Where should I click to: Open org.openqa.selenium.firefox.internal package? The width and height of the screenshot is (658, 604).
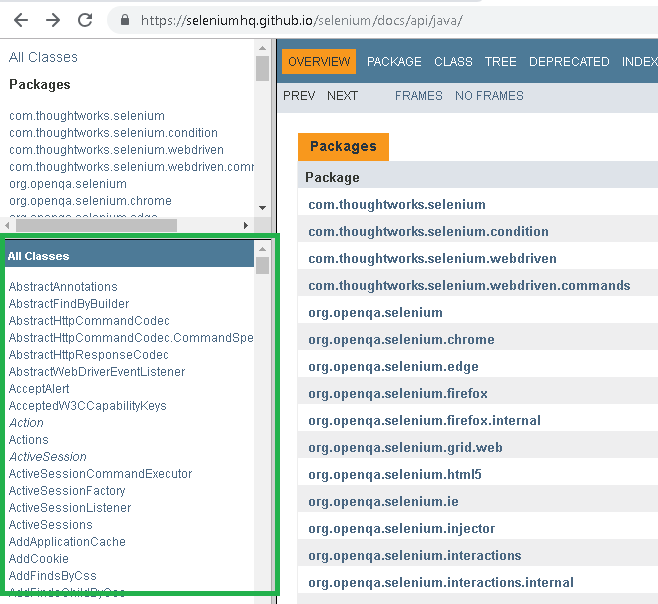point(424,420)
